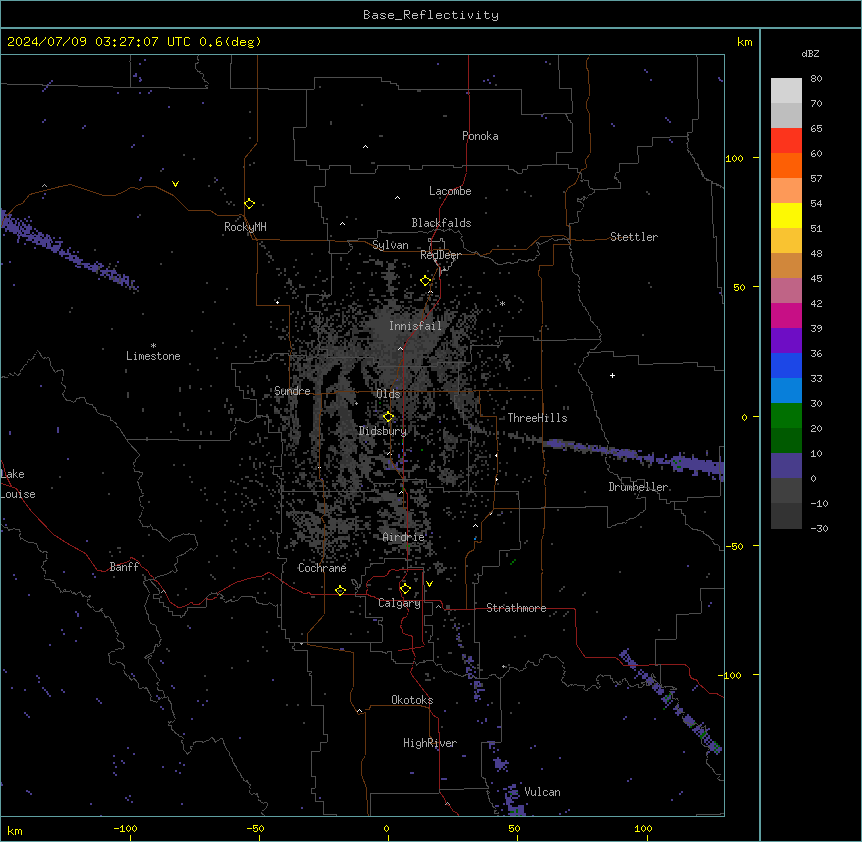Click the purple 39 dBZ color swatch
The width and height of the screenshot is (862, 842).
coord(786,341)
